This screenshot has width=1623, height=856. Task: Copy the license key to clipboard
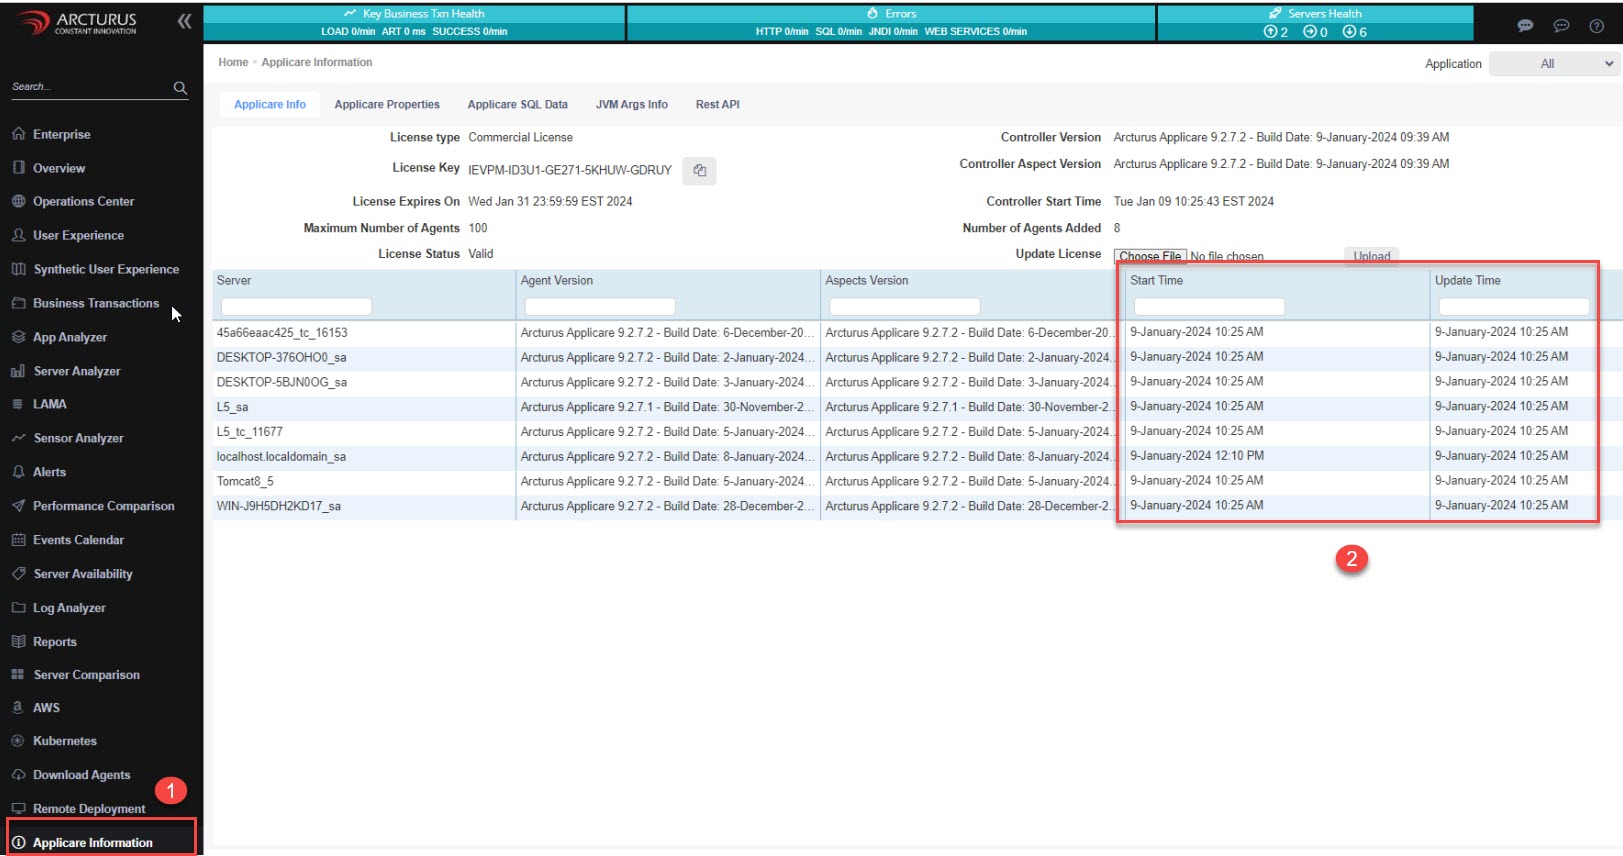pyautogui.click(x=699, y=171)
